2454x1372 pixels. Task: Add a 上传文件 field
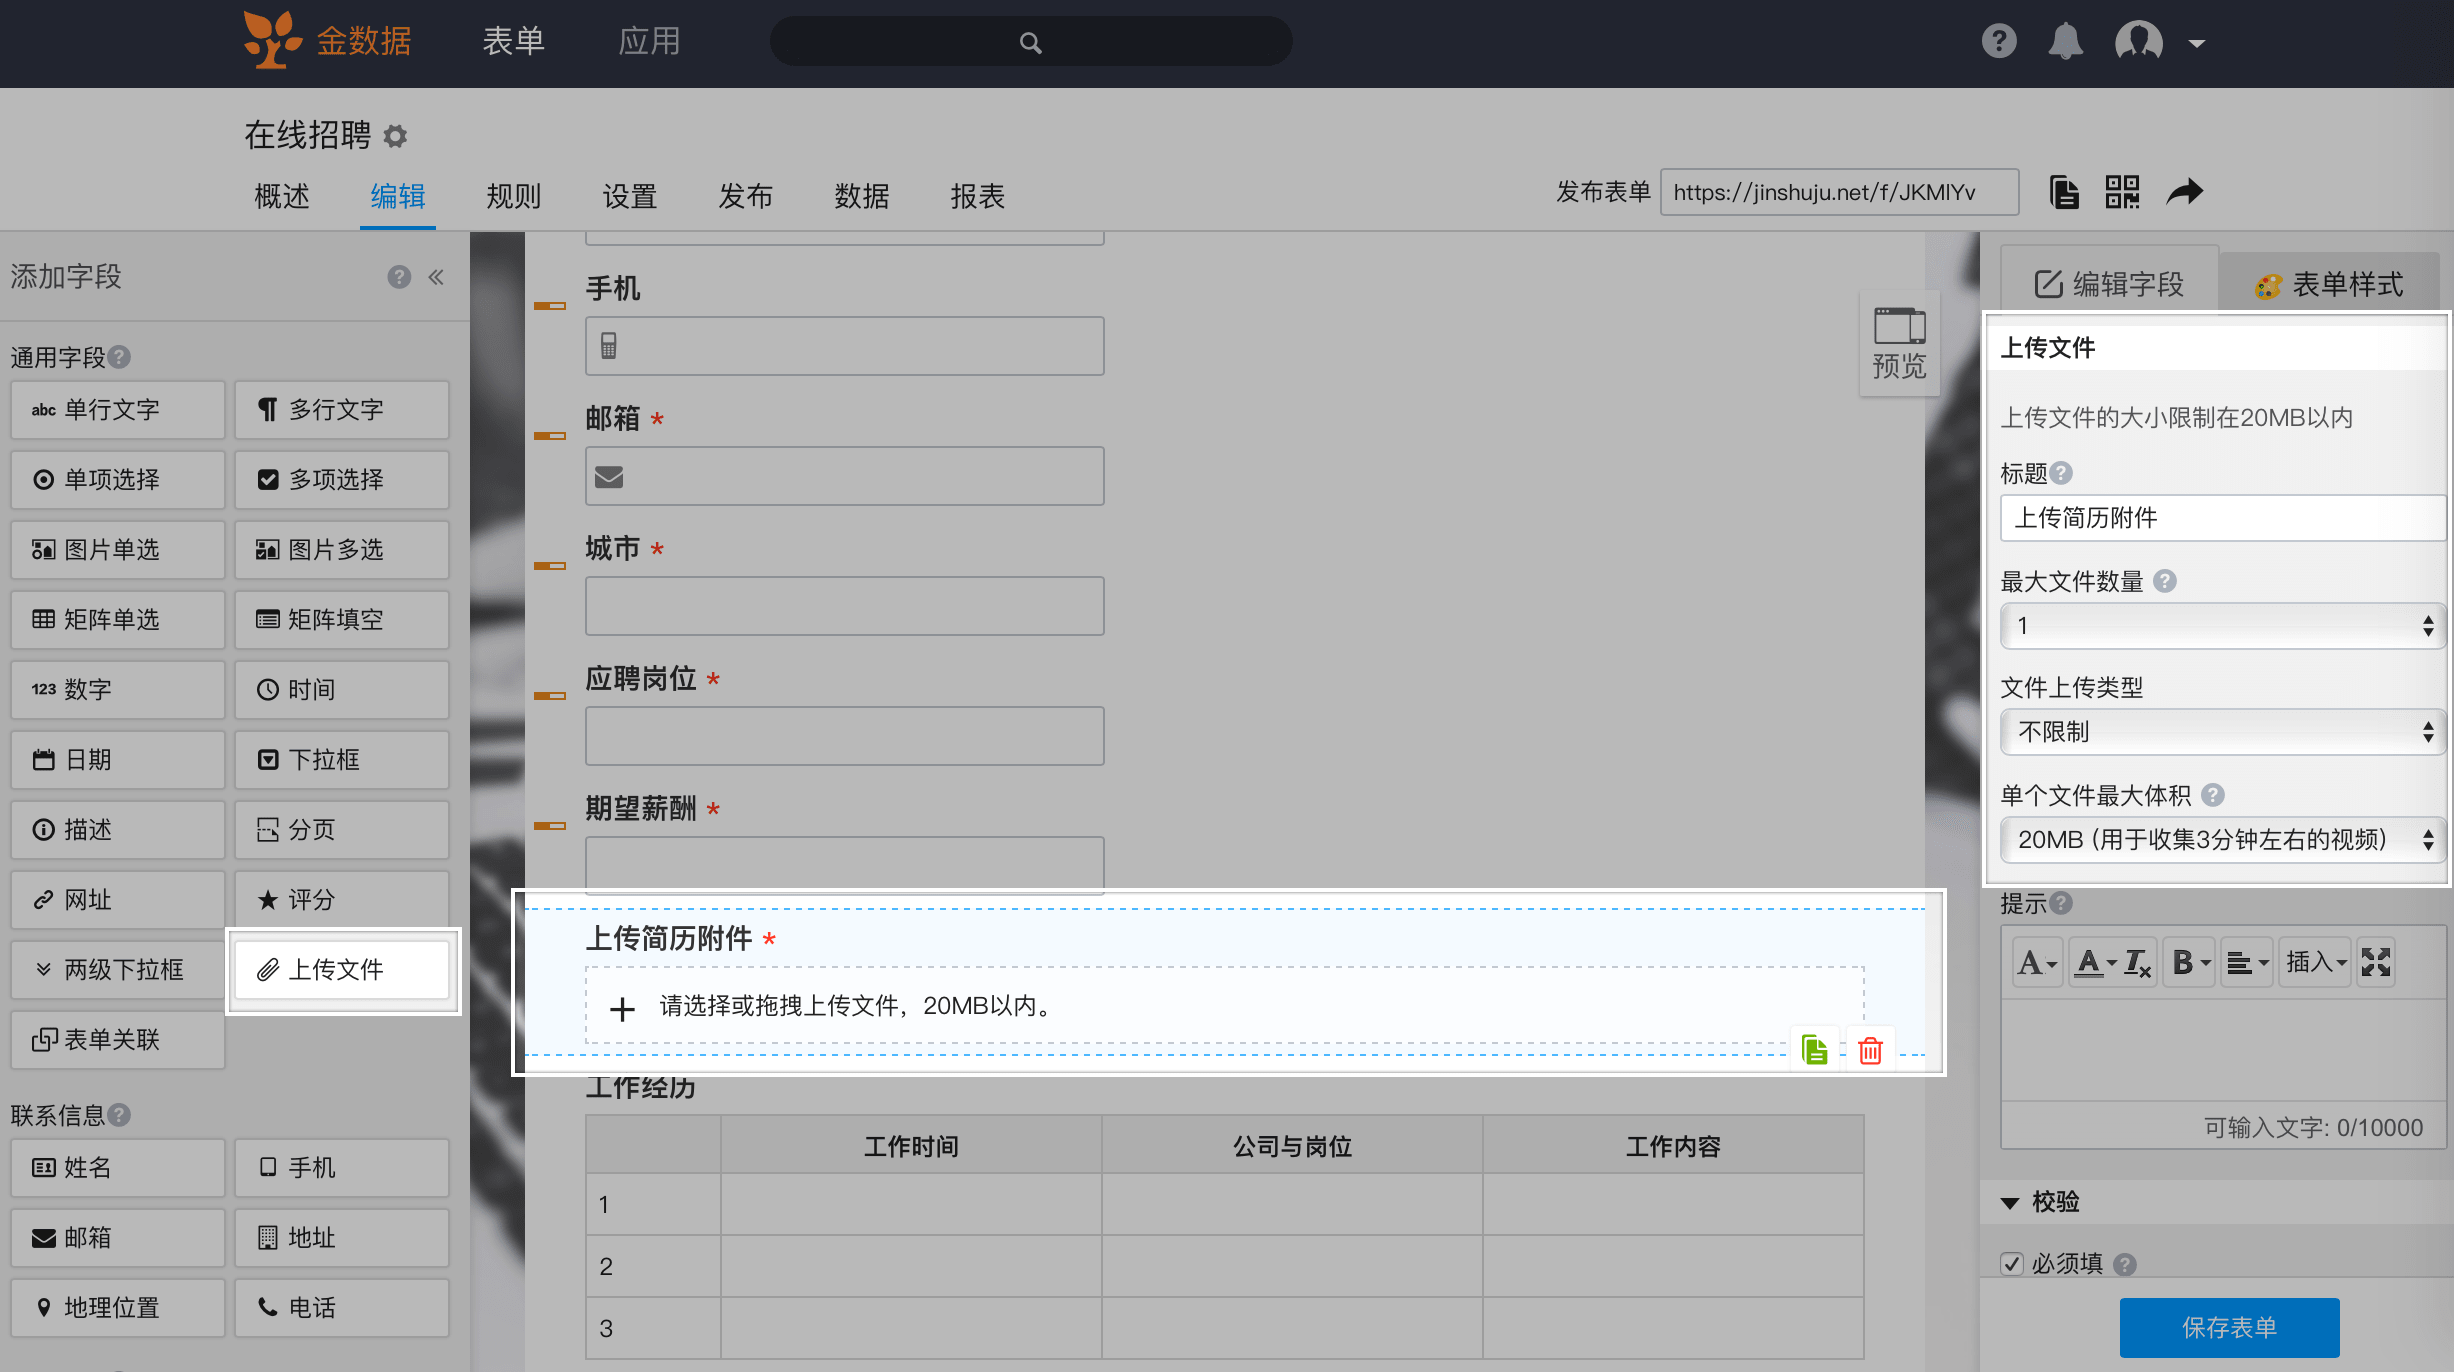tap(342, 970)
